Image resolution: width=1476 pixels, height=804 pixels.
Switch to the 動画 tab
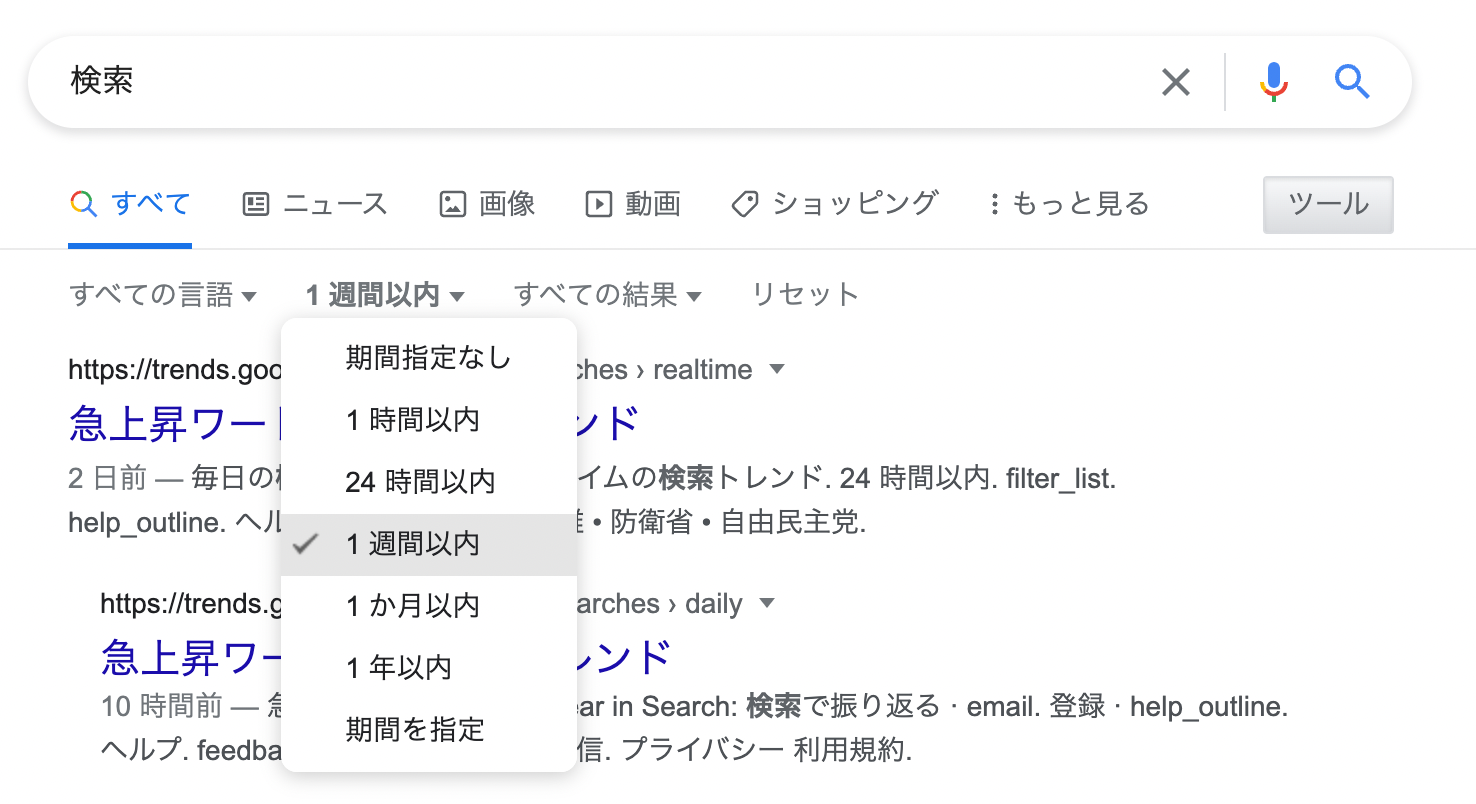coord(633,204)
